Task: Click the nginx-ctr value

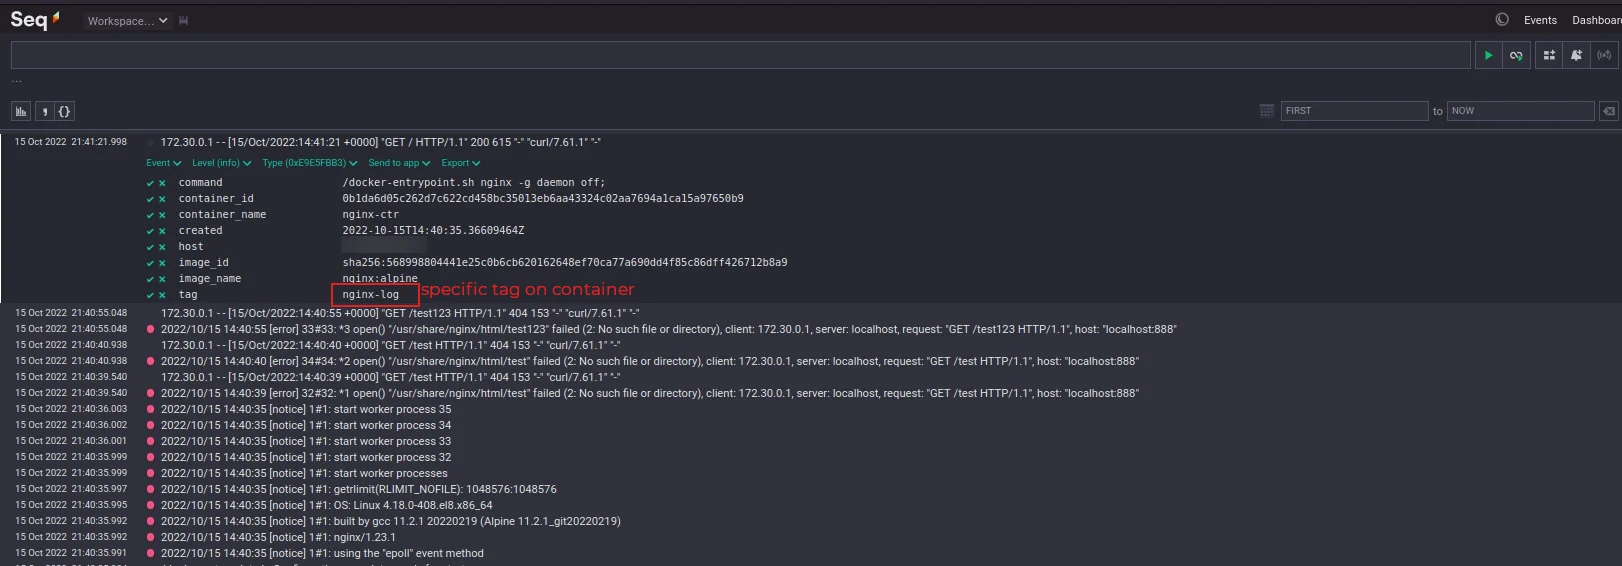Action: click(x=371, y=215)
